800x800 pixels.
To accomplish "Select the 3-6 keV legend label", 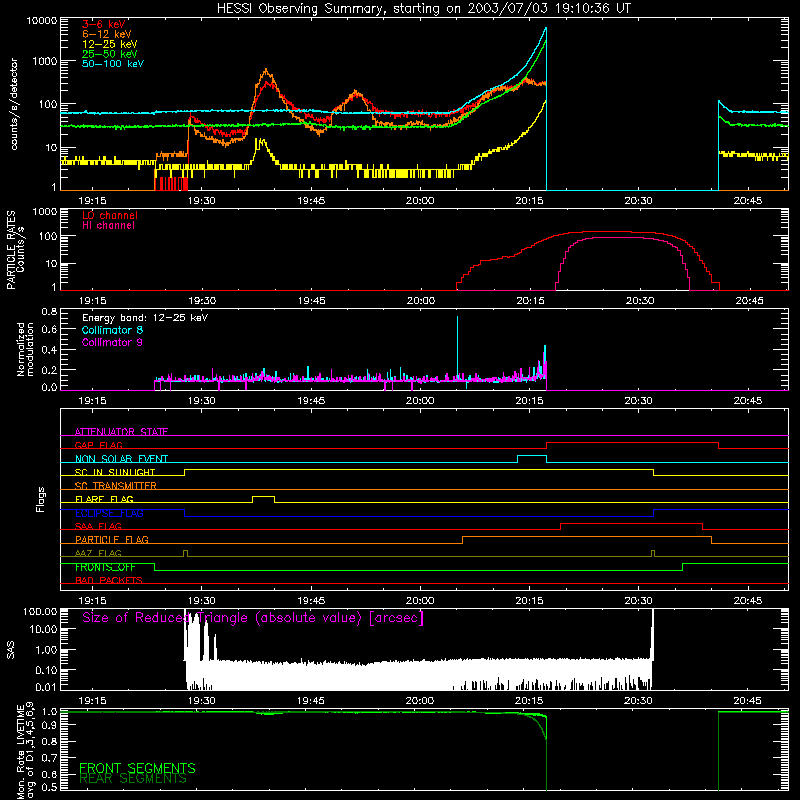I will click(103, 24).
